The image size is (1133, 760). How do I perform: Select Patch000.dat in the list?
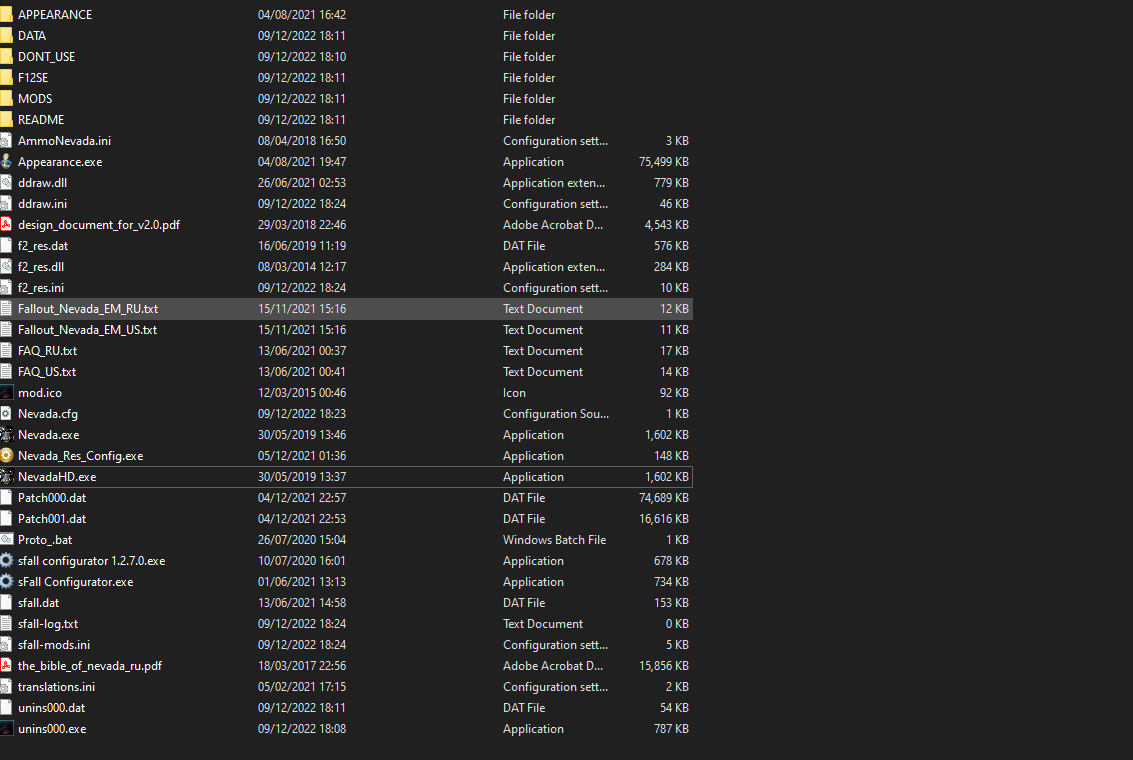pyautogui.click(x=52, y=498)
